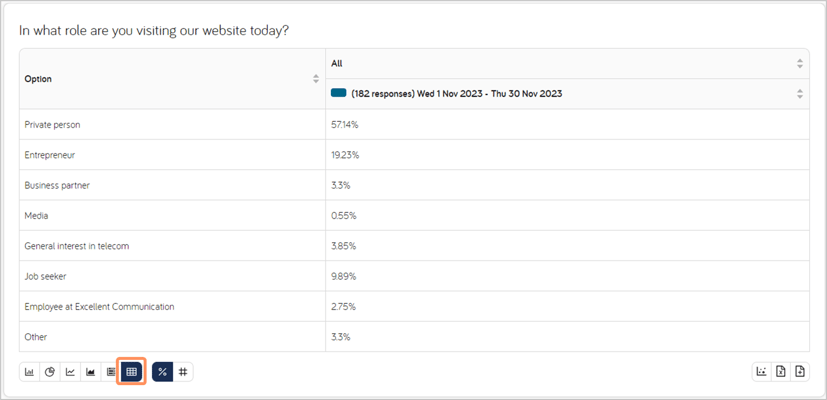Sort the Option column
Viewport: 827px width, 400px height.
(x=316, y=79)
